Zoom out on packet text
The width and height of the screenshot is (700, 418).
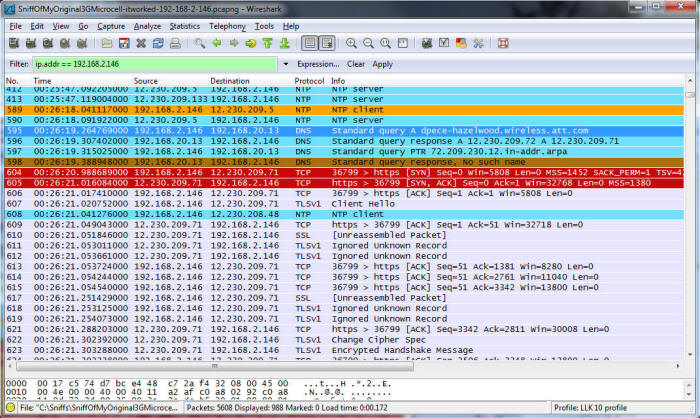click(368, 43)
